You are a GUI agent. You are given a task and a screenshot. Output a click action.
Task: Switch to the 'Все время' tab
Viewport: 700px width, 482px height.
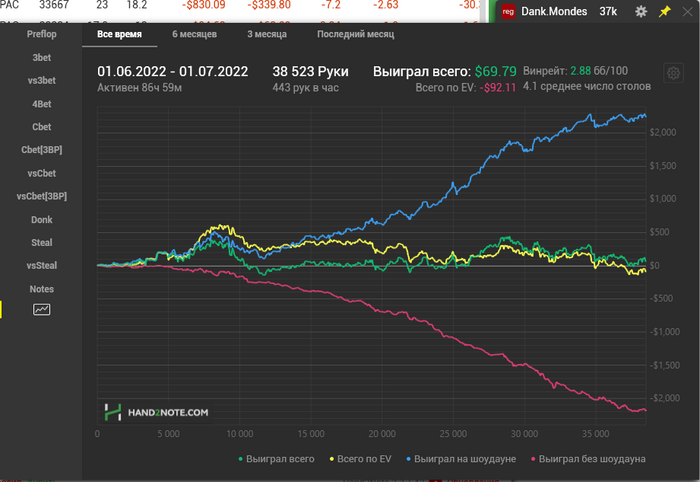pos(120,34)
